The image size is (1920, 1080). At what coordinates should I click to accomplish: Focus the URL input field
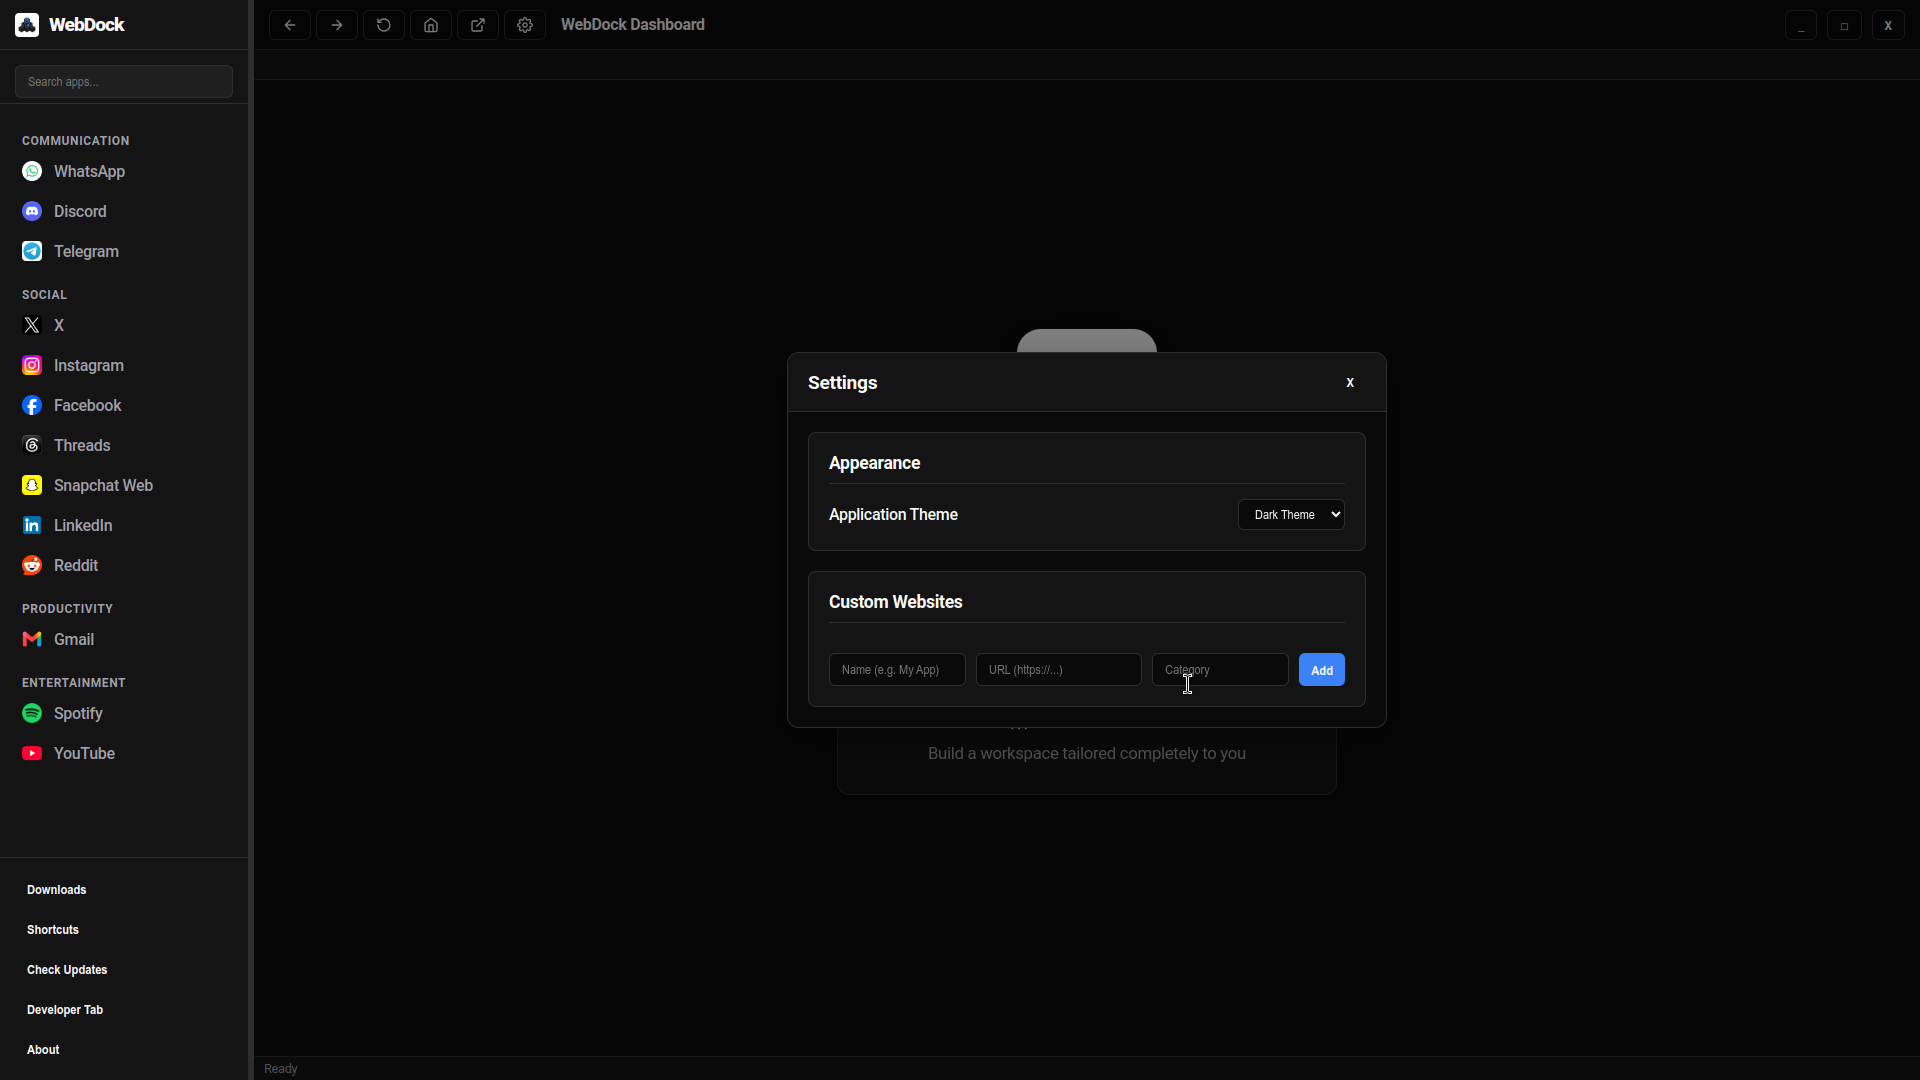[x=1059, y=670]
